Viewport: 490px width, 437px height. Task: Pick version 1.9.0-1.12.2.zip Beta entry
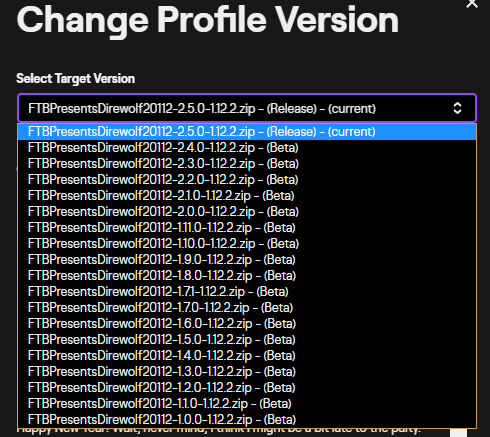tap(247, 260)
